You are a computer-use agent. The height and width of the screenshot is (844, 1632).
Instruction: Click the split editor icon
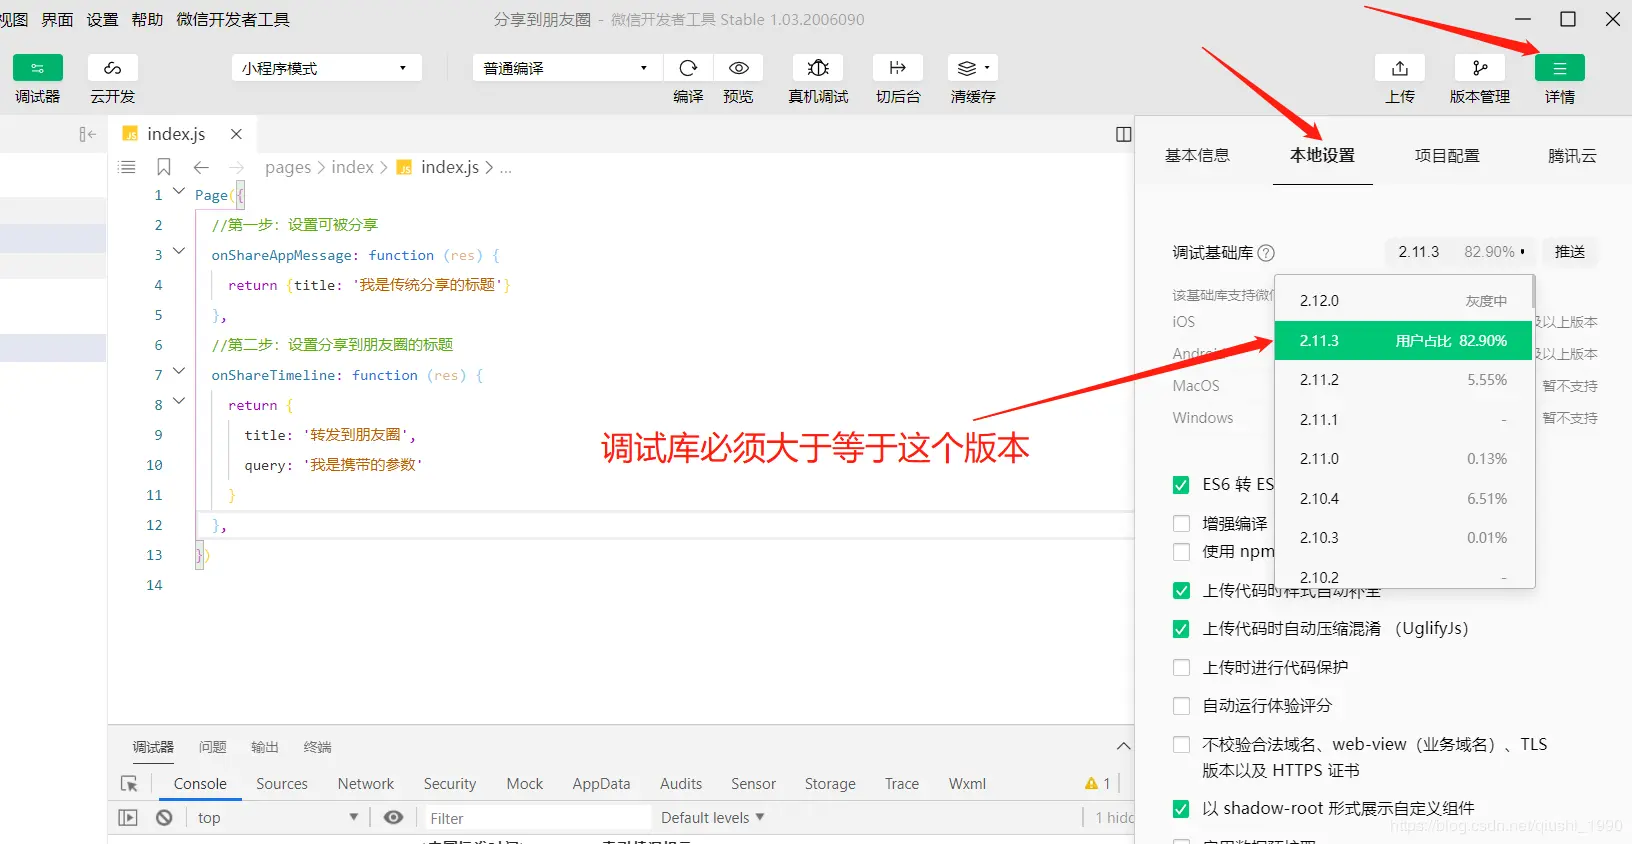[1124, 134]
